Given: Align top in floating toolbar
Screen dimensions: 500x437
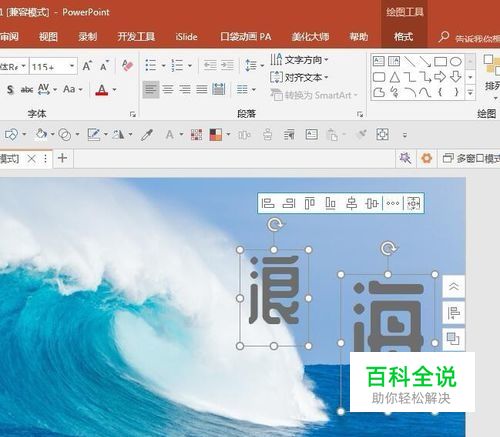Looking at the screenshot, I should (310, 203).
